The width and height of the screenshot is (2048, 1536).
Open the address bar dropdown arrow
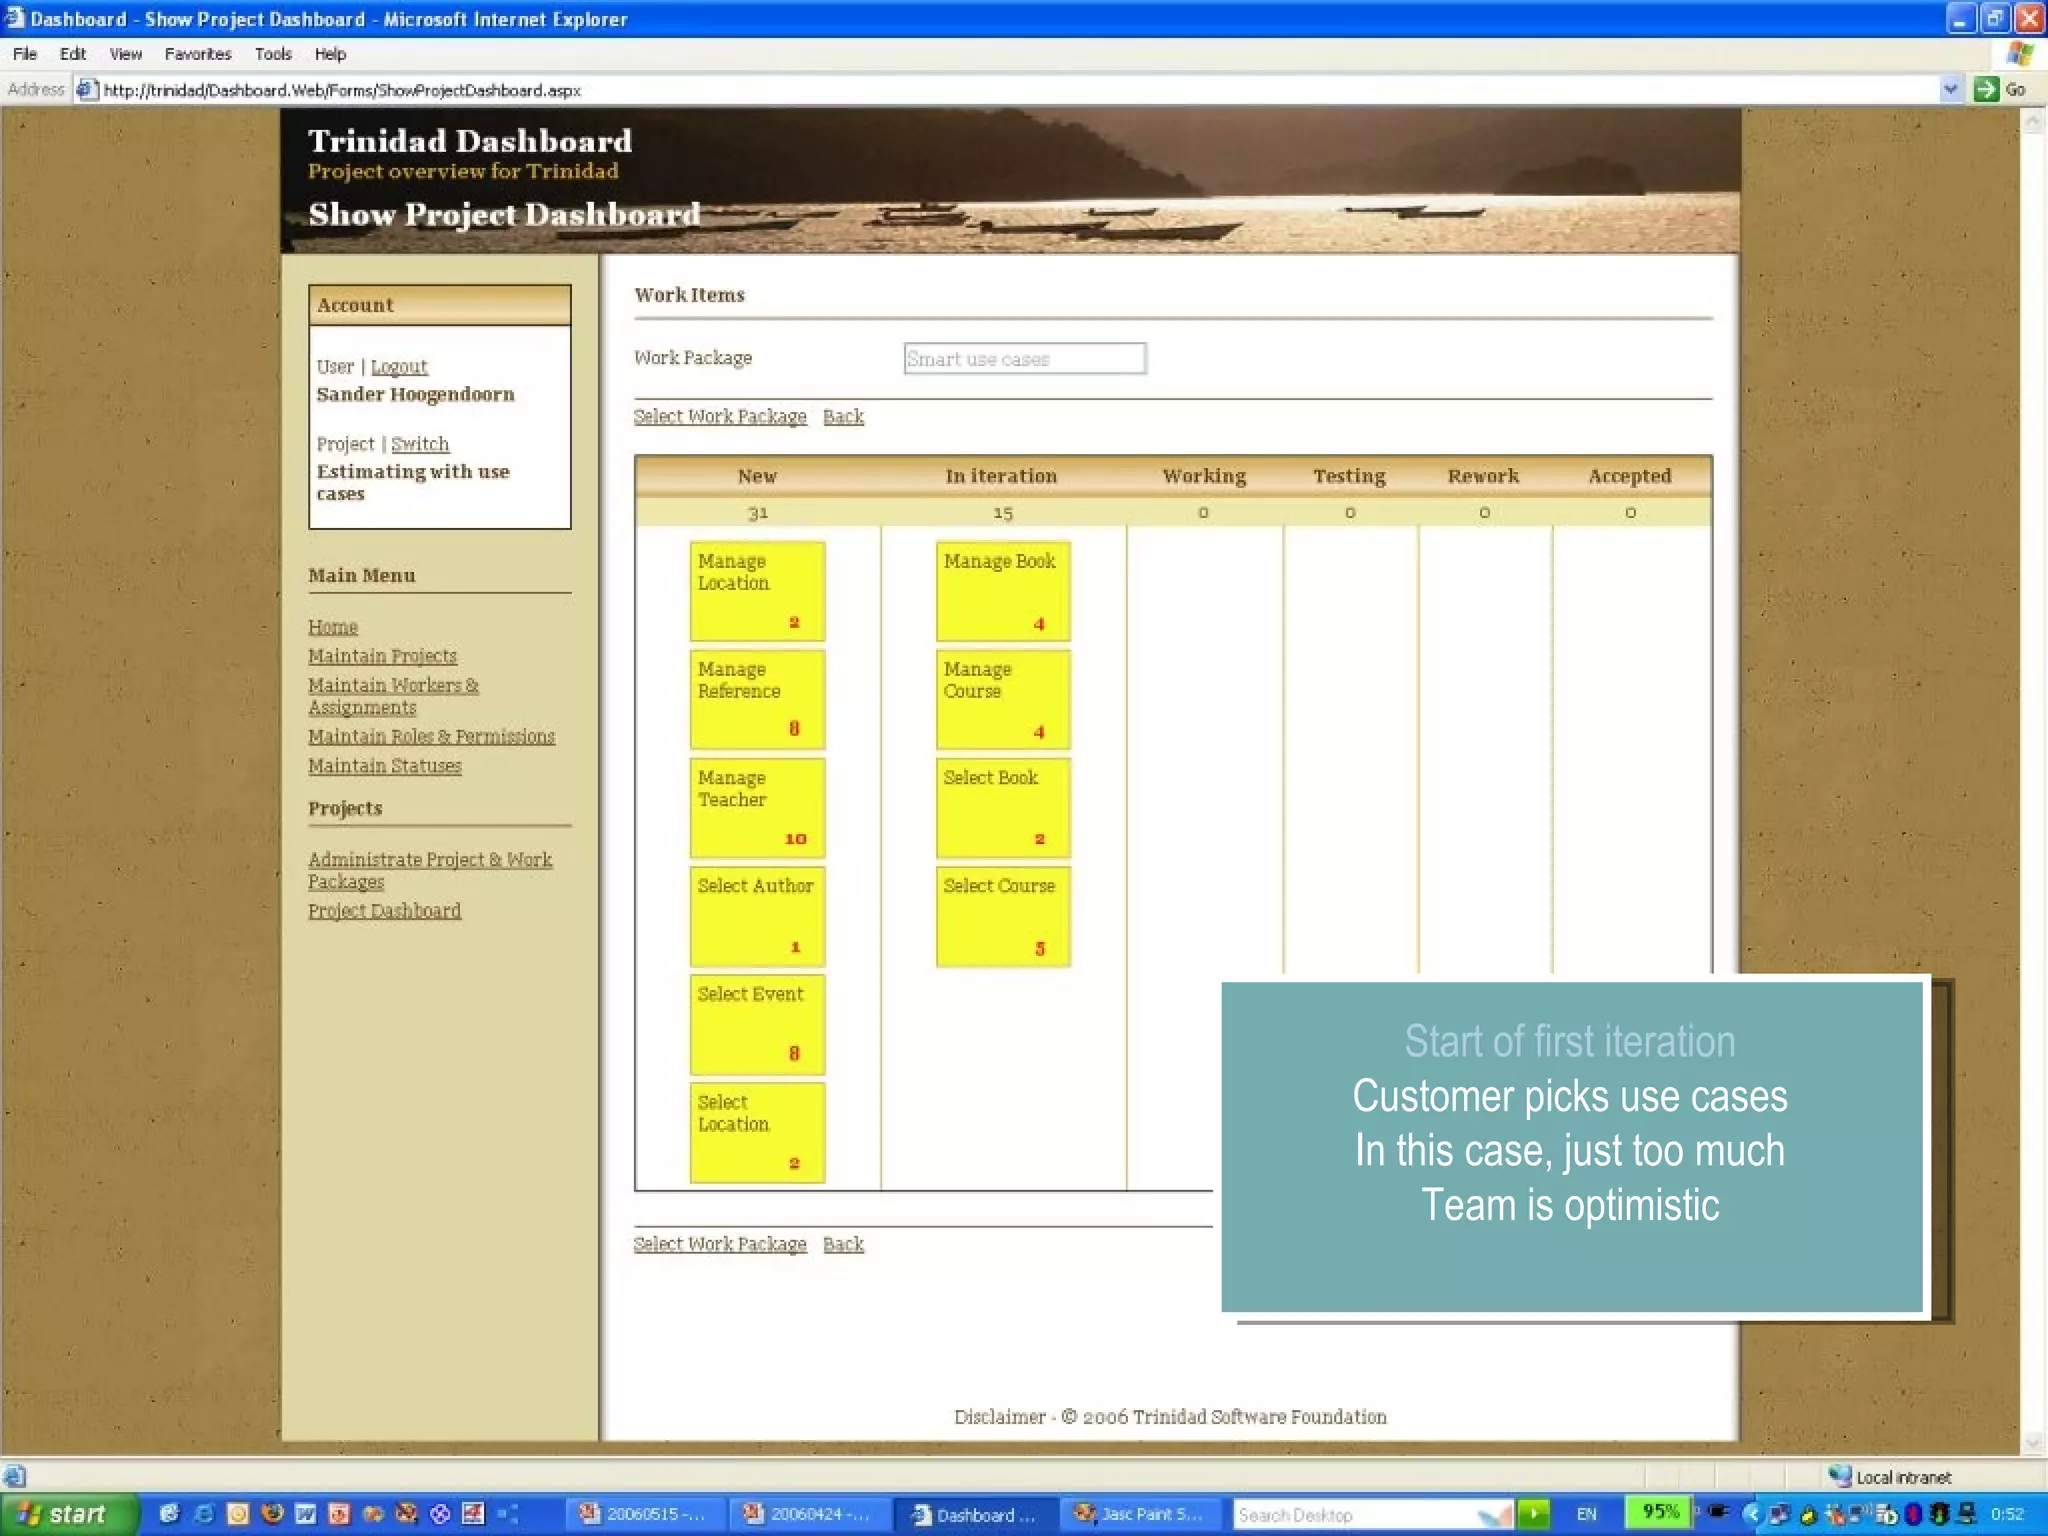(1950, 90)
